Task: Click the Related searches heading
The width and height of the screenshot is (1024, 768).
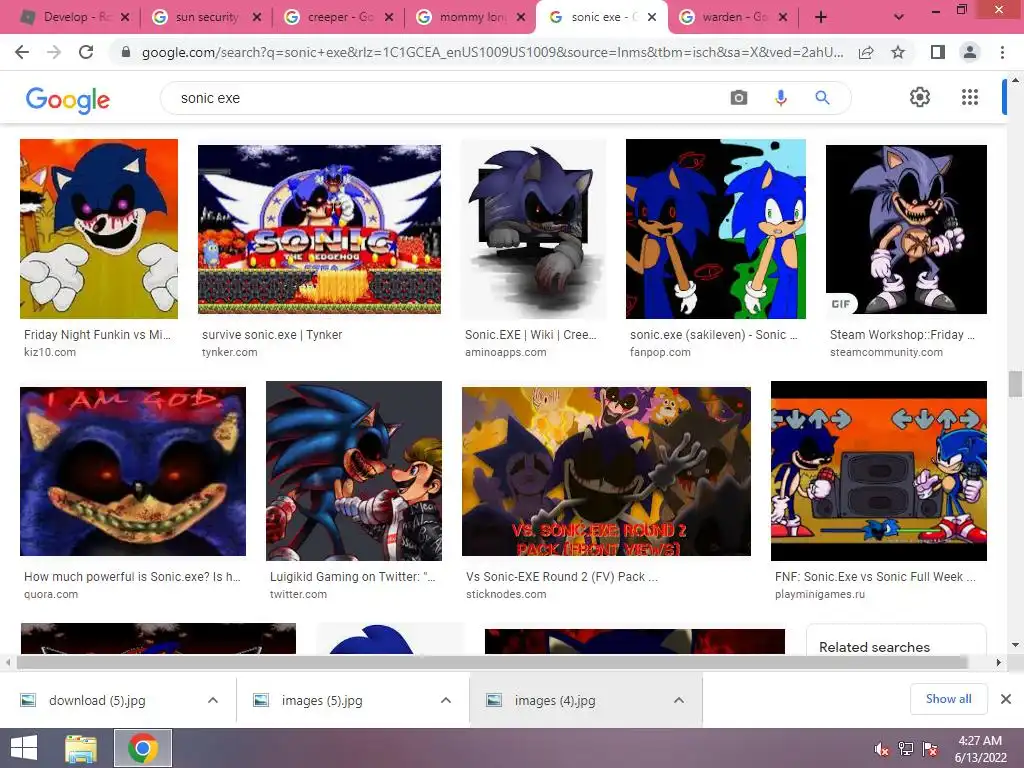Action: coord(874,647)
